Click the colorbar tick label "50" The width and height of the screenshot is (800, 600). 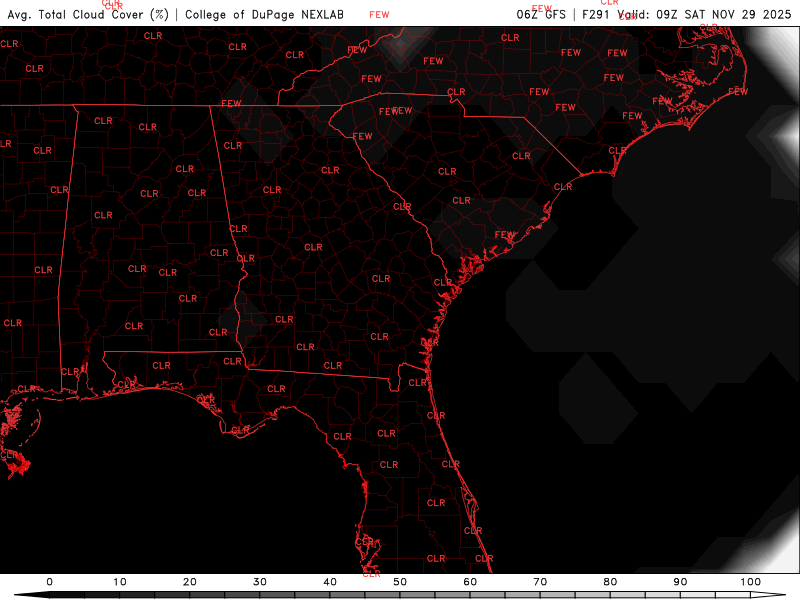[x=400, y=582]
